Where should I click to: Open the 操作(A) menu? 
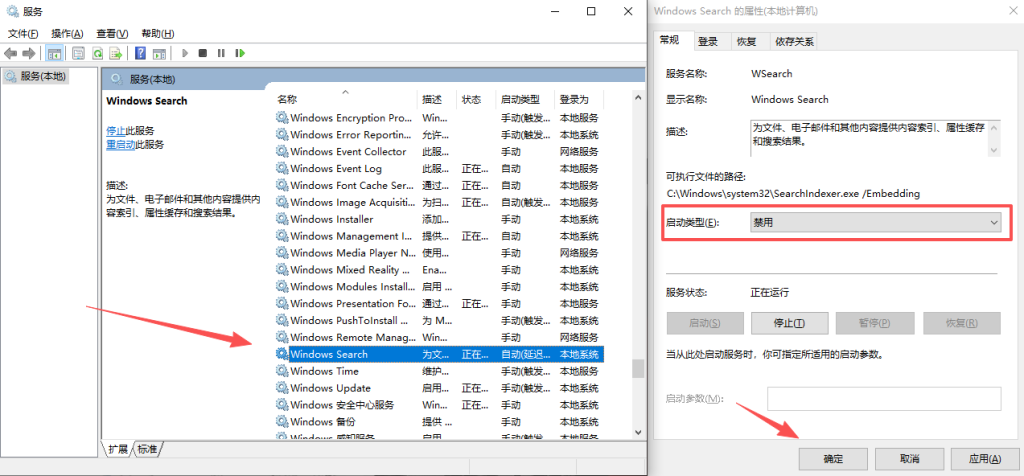tap(66, 33)
